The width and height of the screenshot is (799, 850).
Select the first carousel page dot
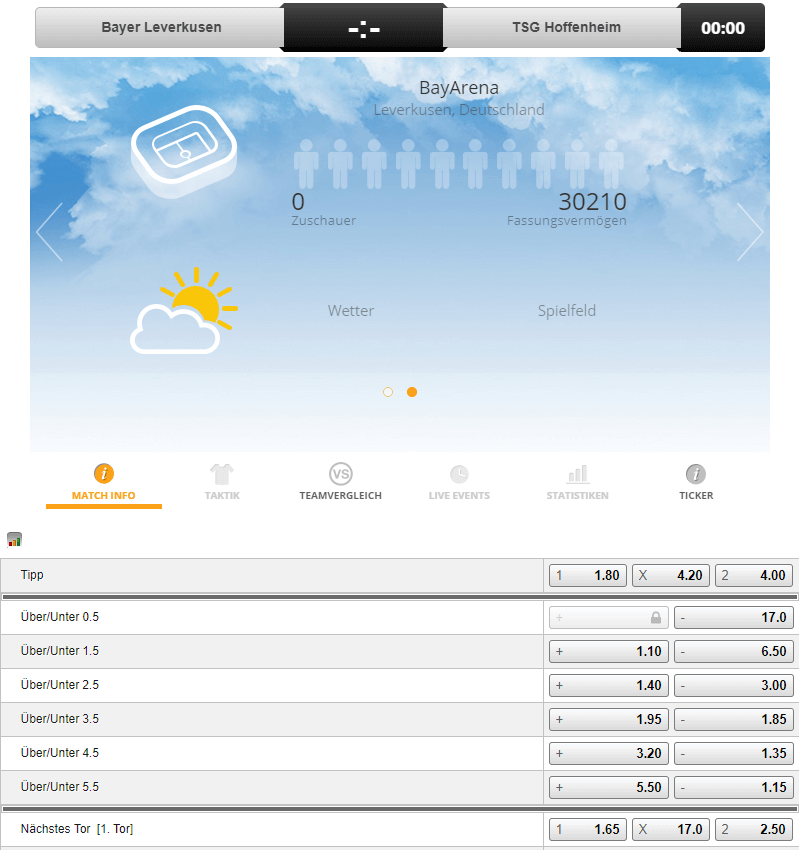[388, 392]
